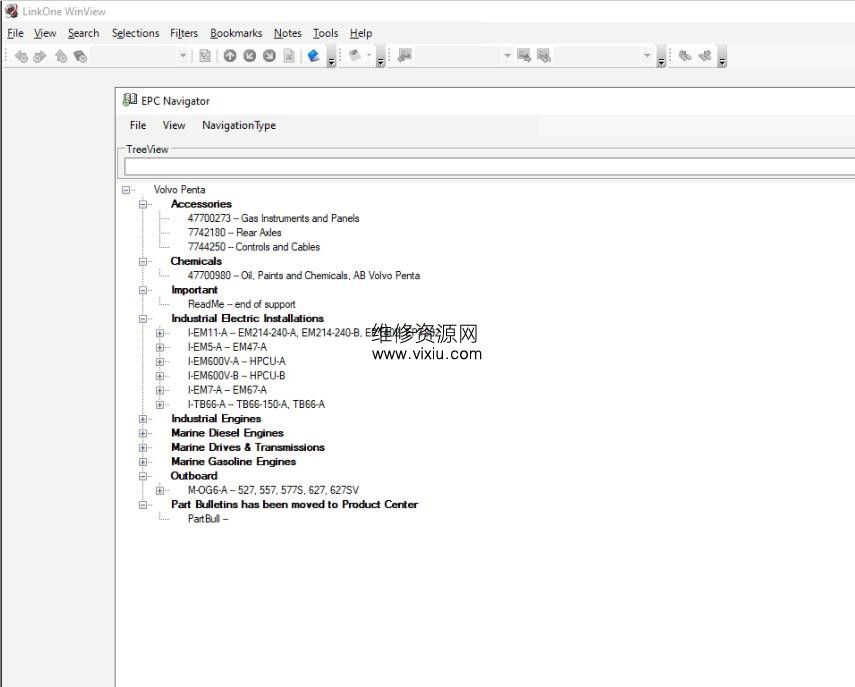Select the 'PartBull –' tree item
Screen dimensions: 855x687
coord(208,519)
